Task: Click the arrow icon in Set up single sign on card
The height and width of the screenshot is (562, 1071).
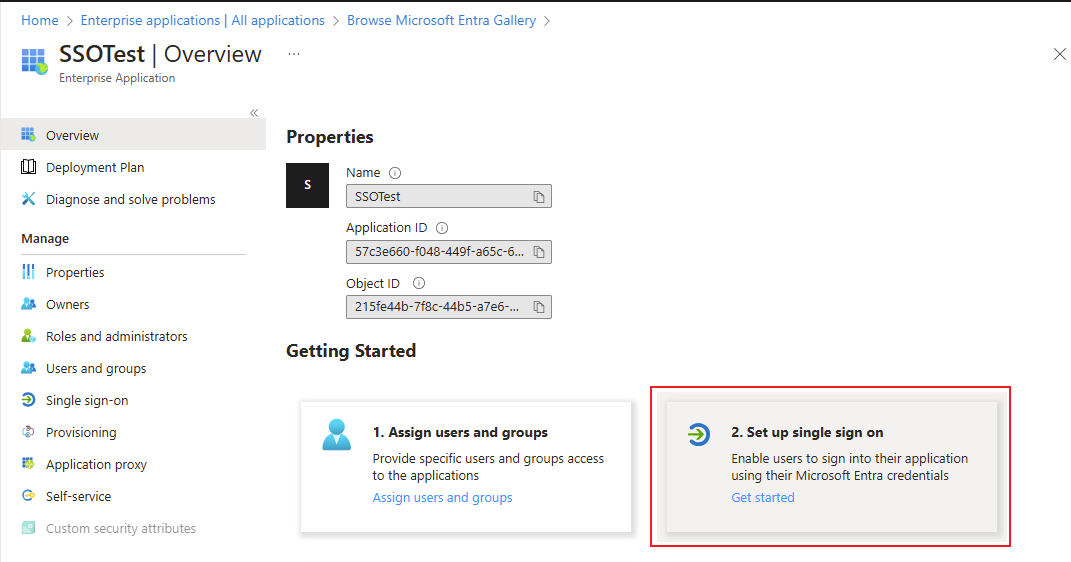Action: pos(699,434)
